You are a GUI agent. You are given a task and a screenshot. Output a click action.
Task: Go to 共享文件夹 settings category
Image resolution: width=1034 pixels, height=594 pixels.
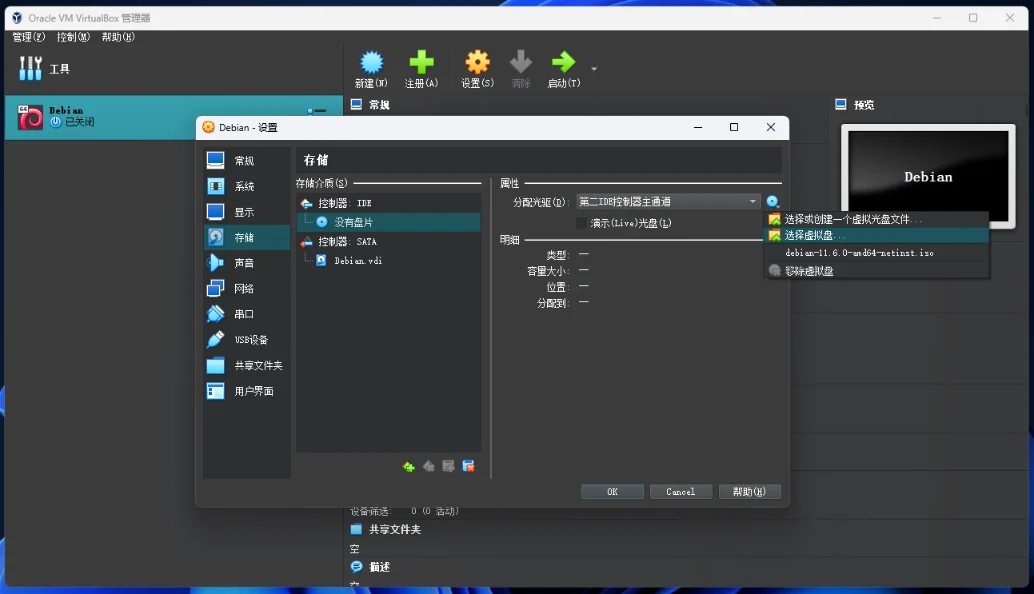point(247,366)
